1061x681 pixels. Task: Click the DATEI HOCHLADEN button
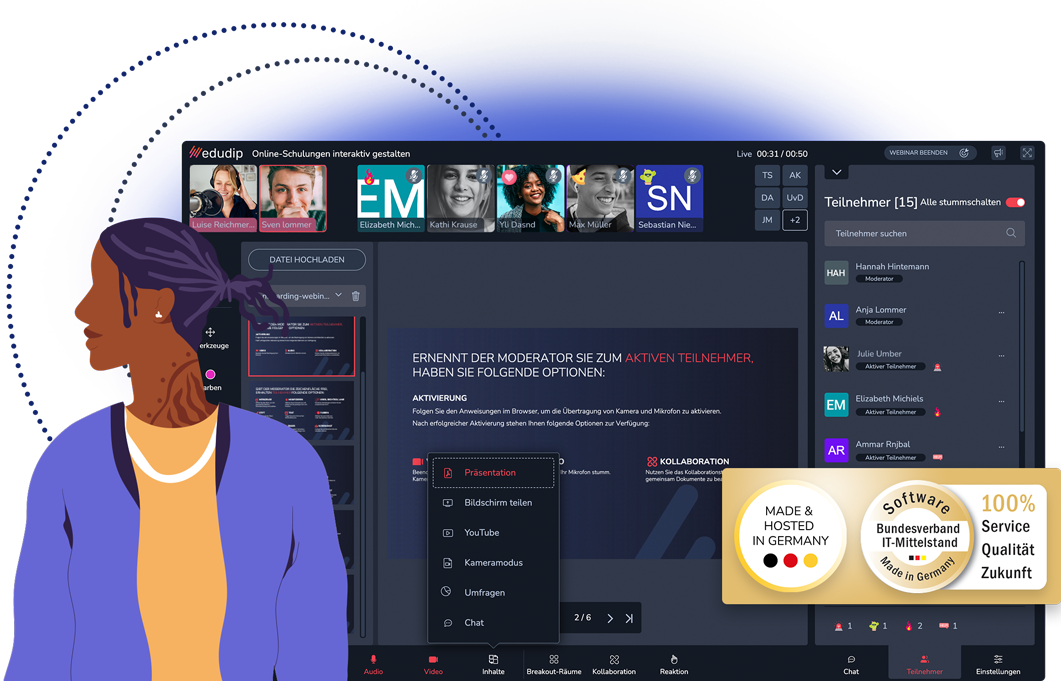tap(307, 260)
